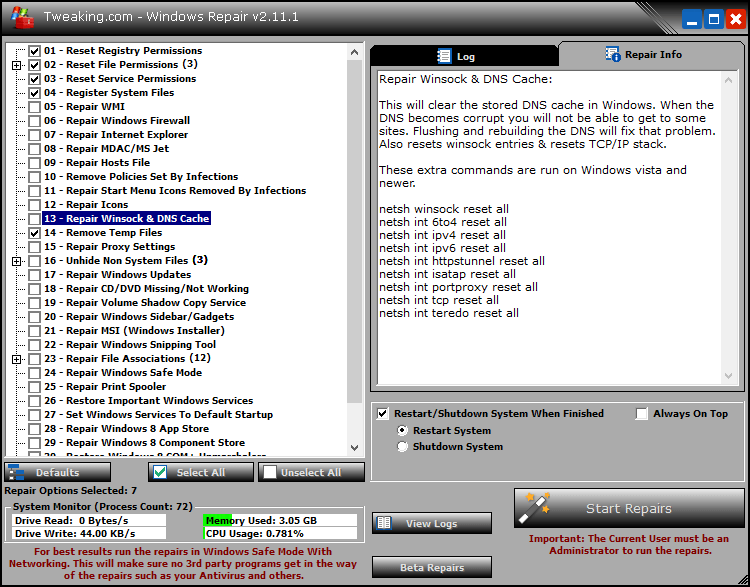Click the empty box icon on Unselect All
The width and height of the screenshot is (750, 587).
click(270, 472)
